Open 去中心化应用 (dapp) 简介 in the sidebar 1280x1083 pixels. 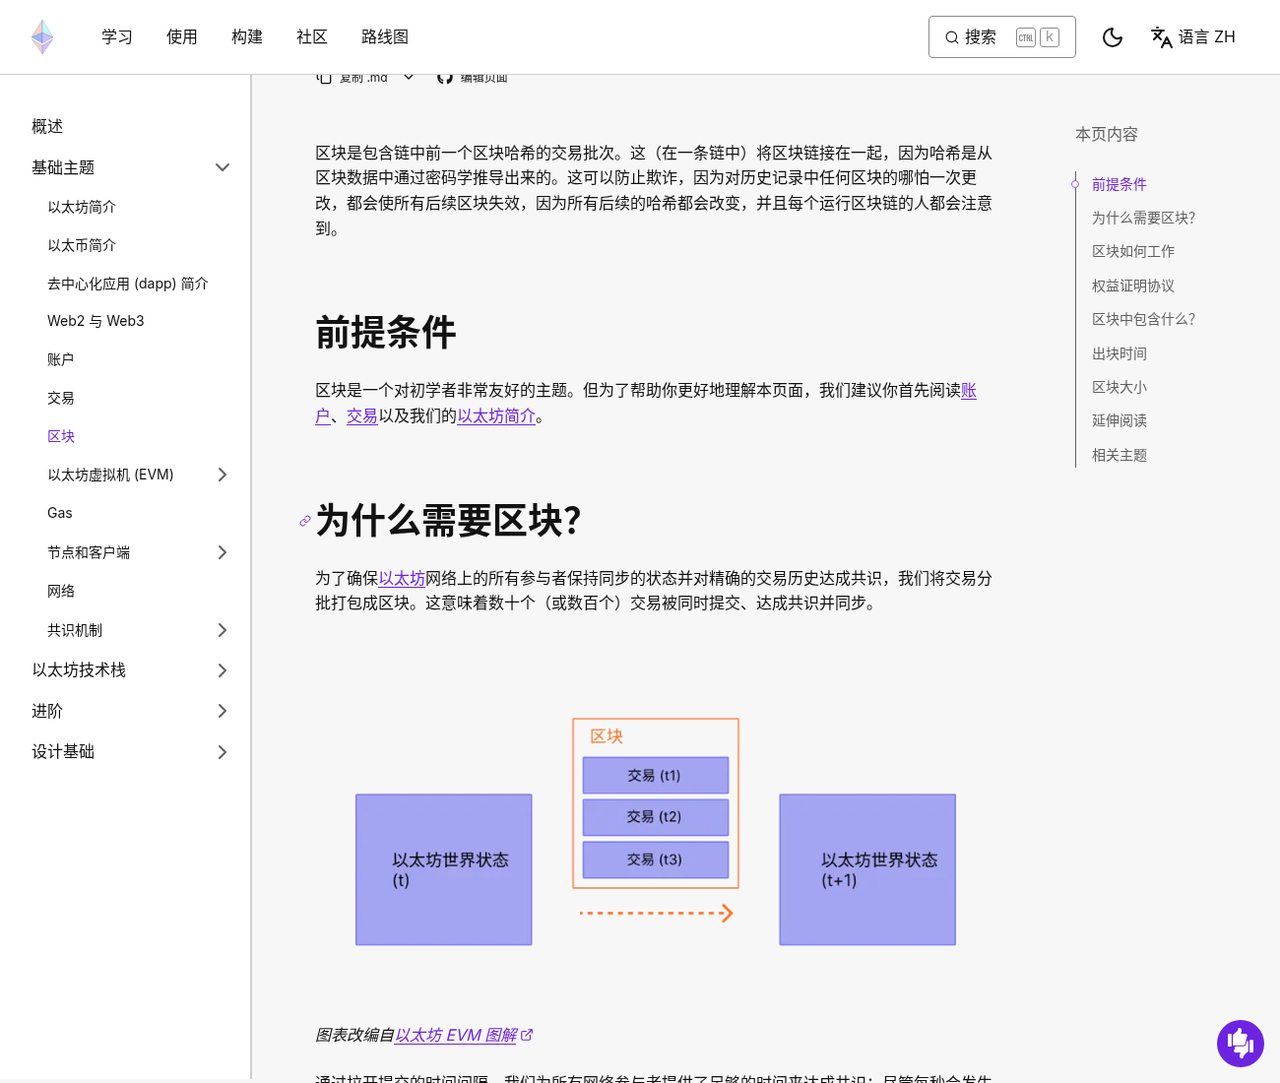click(x=128, y=283)
